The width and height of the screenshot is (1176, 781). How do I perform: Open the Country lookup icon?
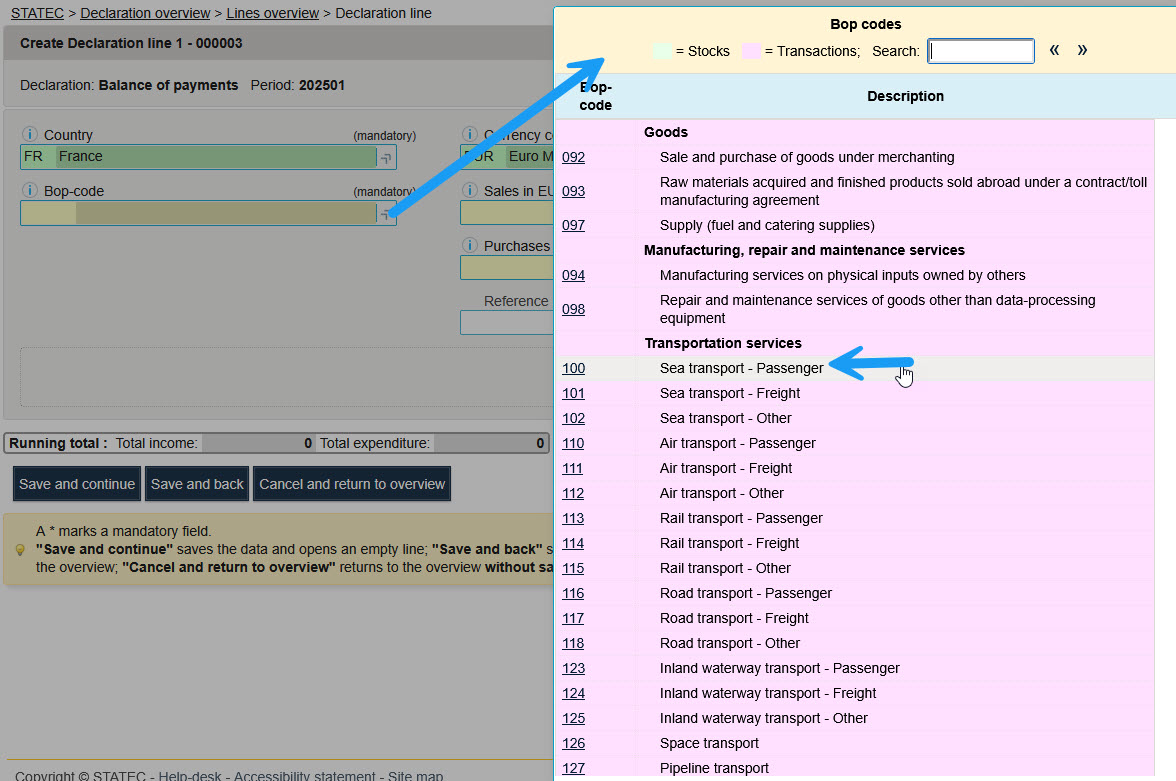coord(385,157)
